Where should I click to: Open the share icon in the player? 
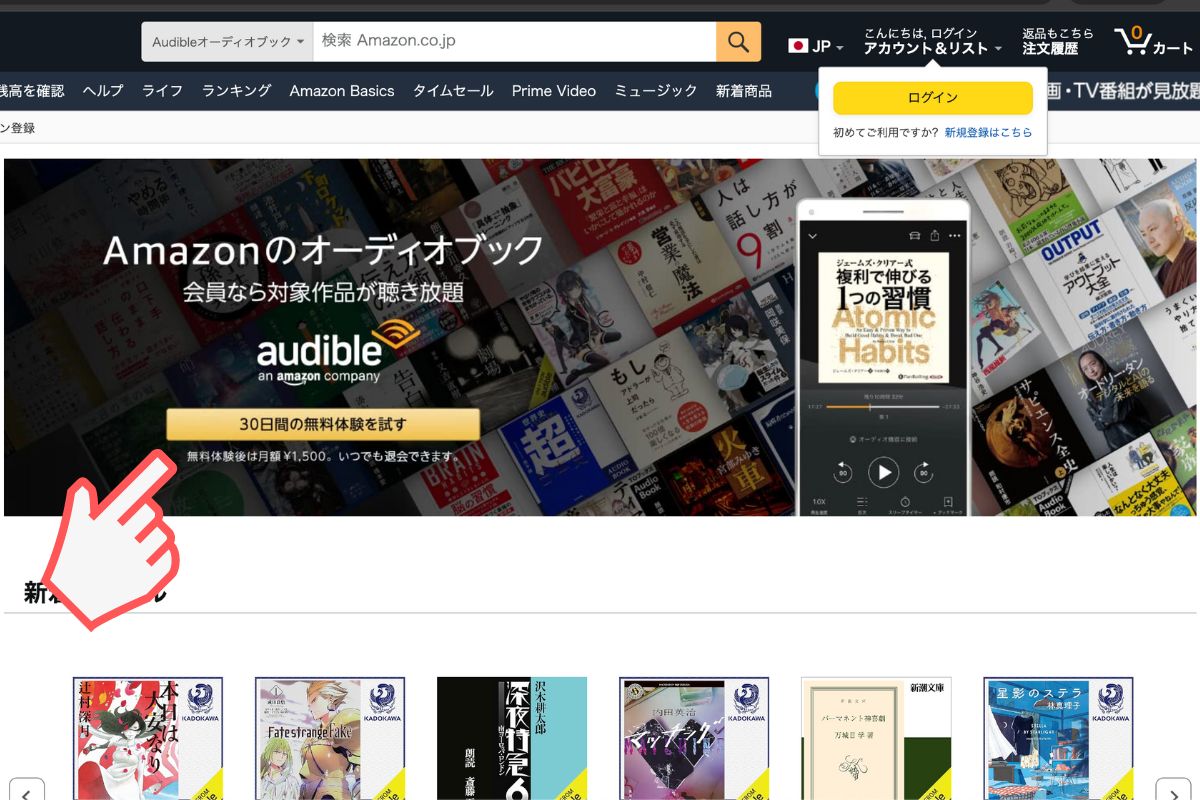coord(934,236)
